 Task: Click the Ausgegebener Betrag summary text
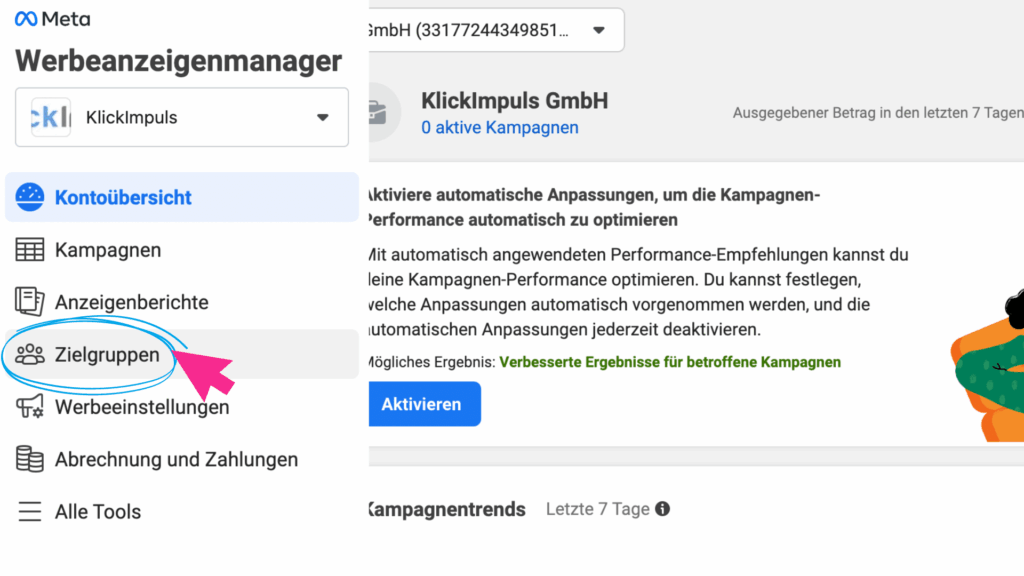click(x=877, y=113)
